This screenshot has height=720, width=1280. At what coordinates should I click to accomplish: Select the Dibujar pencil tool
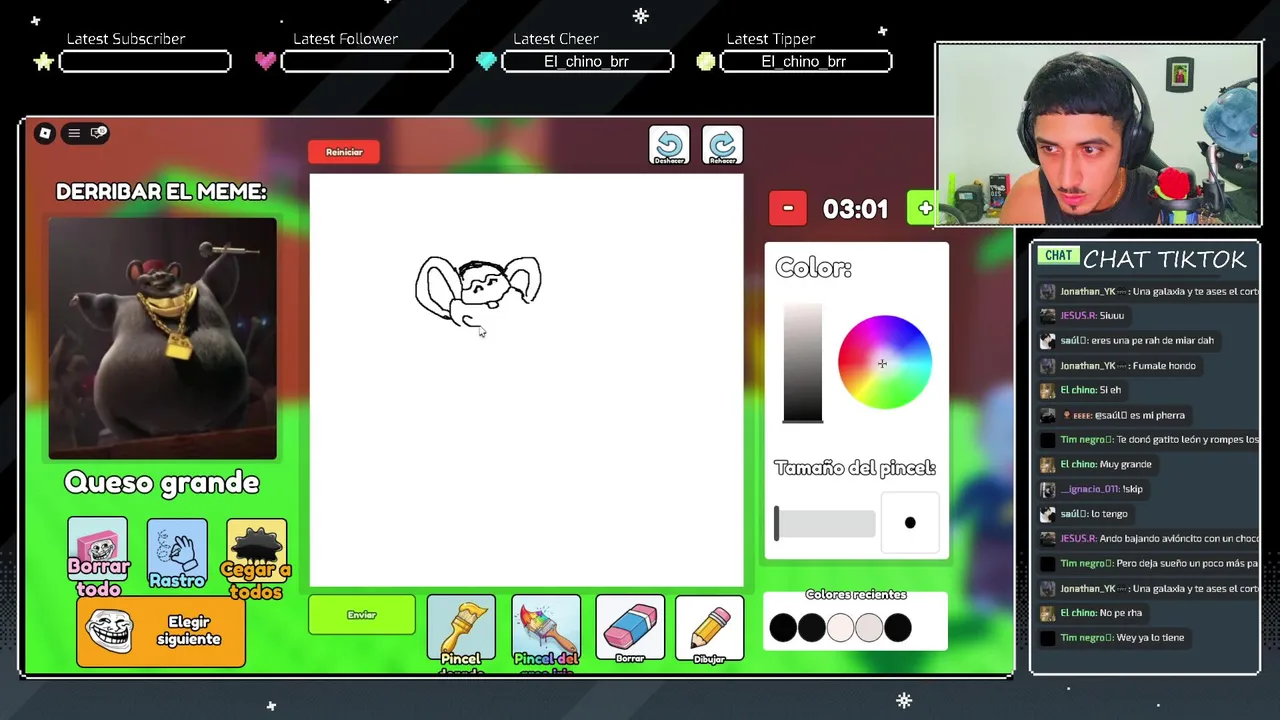pyautogui.click(x=709, y=628)
